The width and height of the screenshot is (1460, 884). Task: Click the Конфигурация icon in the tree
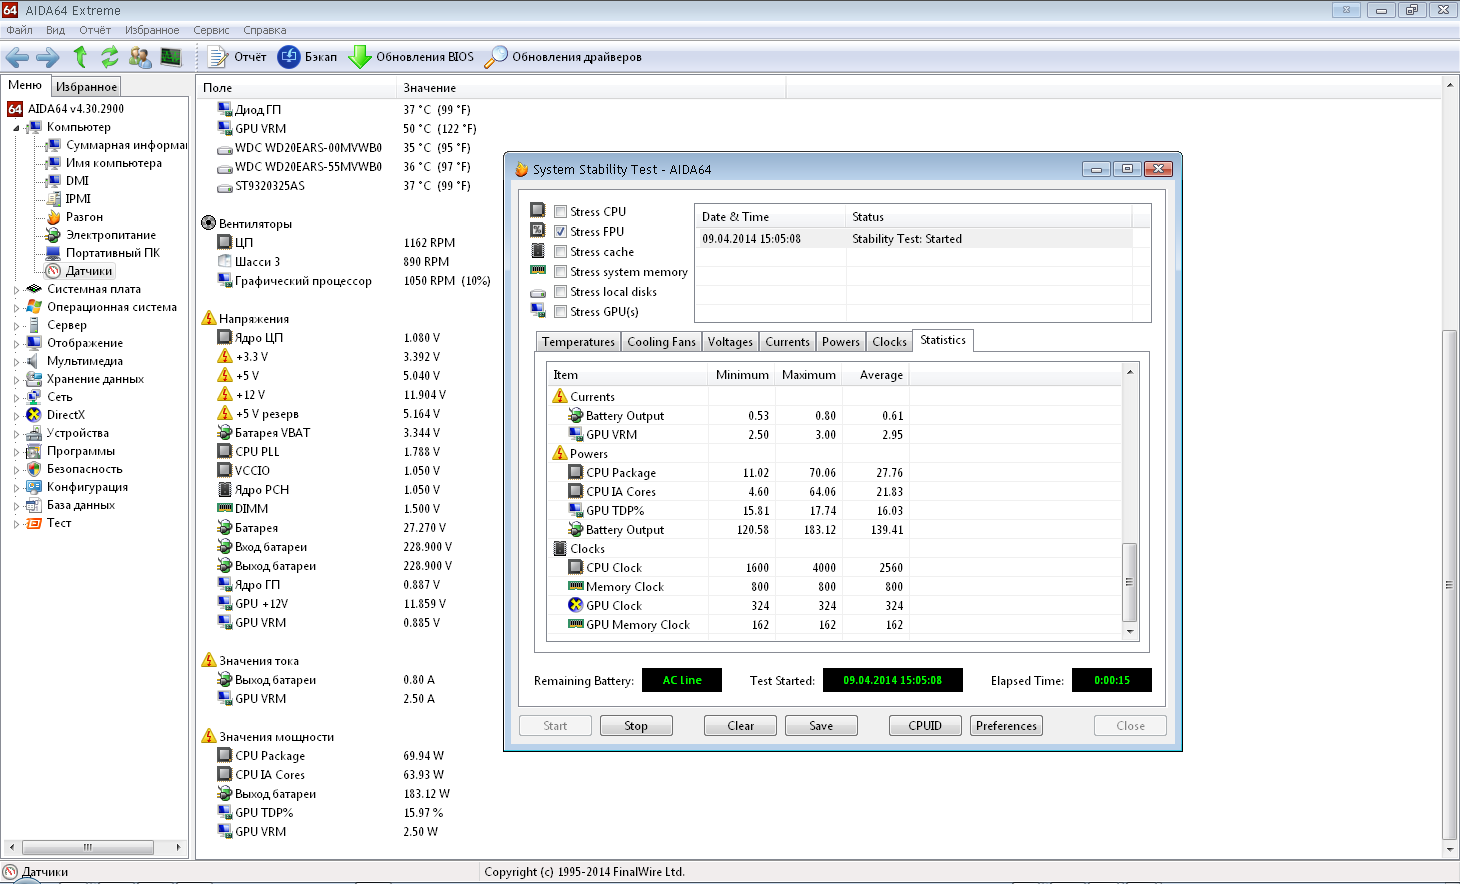coord(34,487)
